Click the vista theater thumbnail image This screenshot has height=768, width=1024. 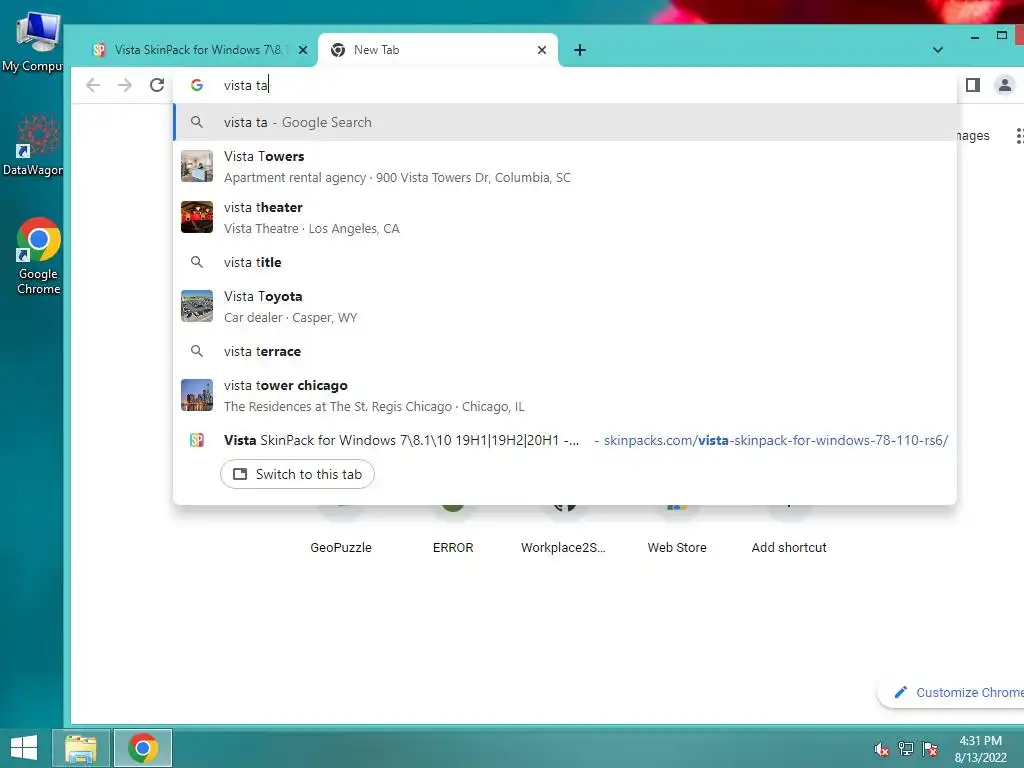(x=197, y=217)
